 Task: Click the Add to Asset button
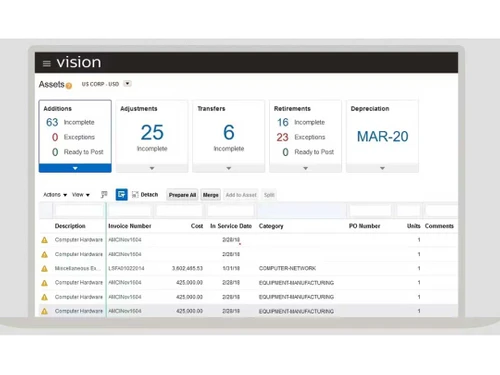coord(241,195)
